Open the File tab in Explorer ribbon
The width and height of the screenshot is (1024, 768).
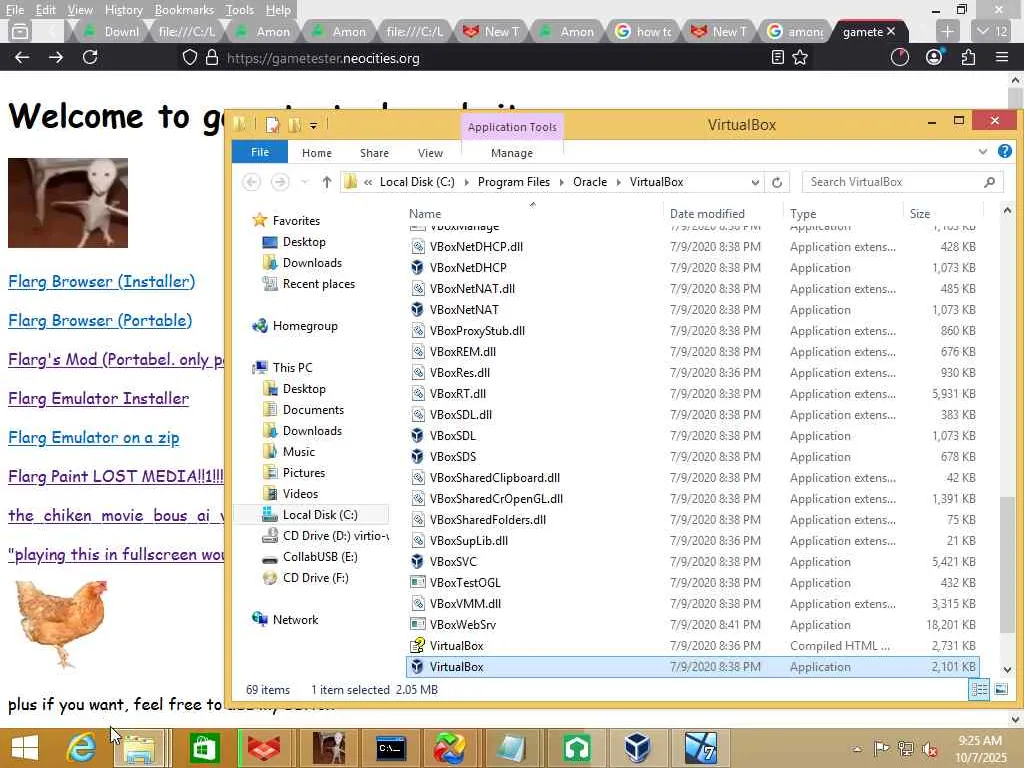[x=260, y=152]
